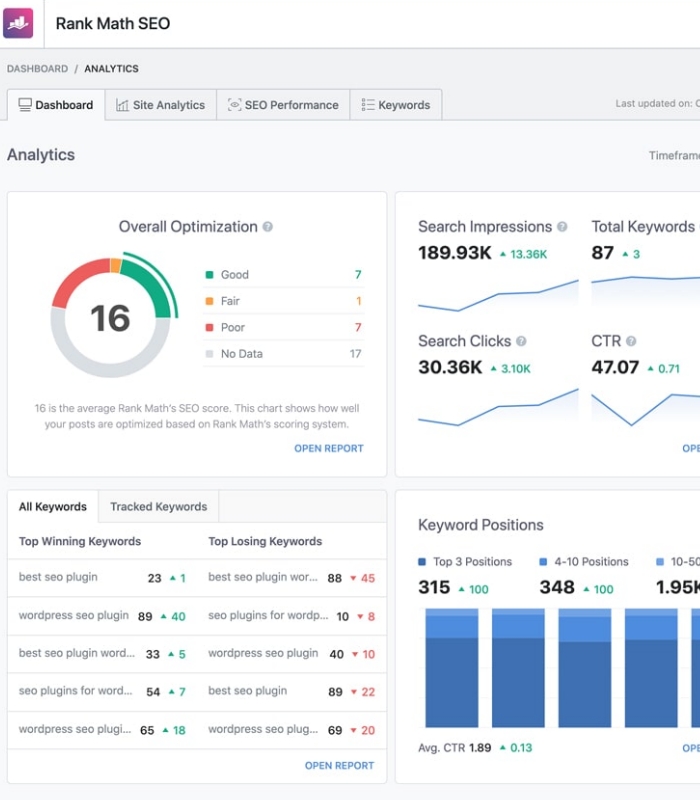Click the Top Winning Keywords heading
Screen dimensions: 700x800
(80, 541)
